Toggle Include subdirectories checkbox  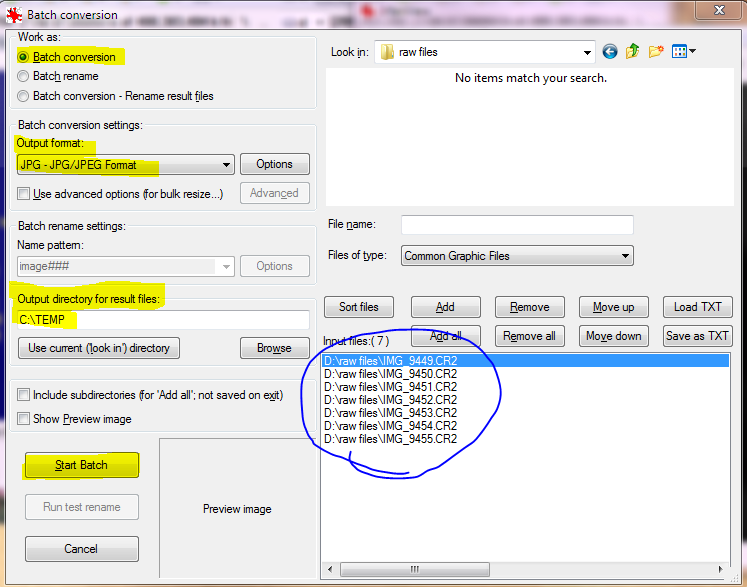(x=23, y=395)
